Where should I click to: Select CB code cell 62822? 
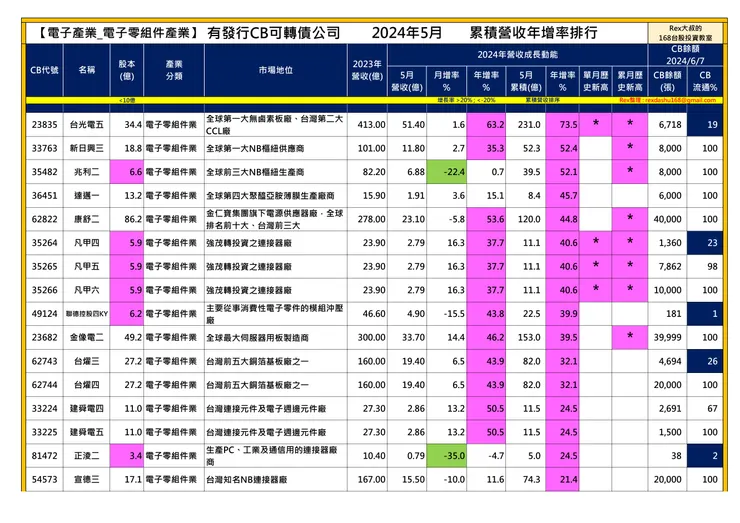tap(44, 219)
